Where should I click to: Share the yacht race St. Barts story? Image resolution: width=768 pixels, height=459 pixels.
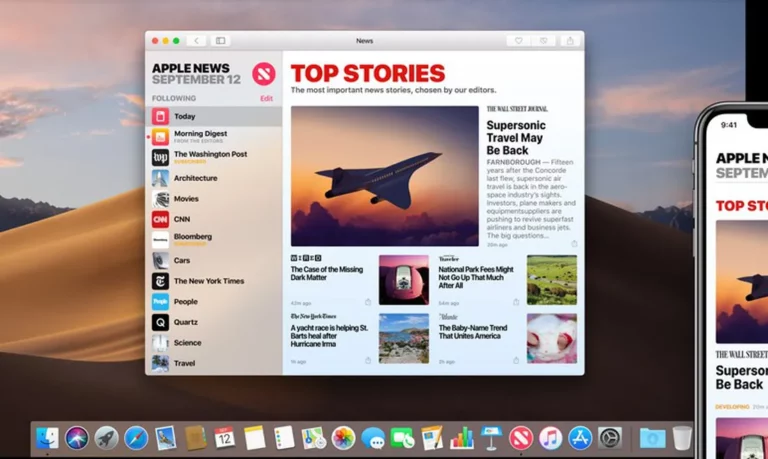(x=368, y=361)
